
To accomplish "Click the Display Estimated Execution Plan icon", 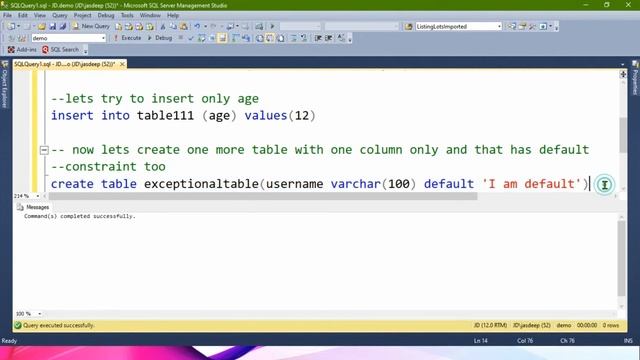I will pos(202,38).
